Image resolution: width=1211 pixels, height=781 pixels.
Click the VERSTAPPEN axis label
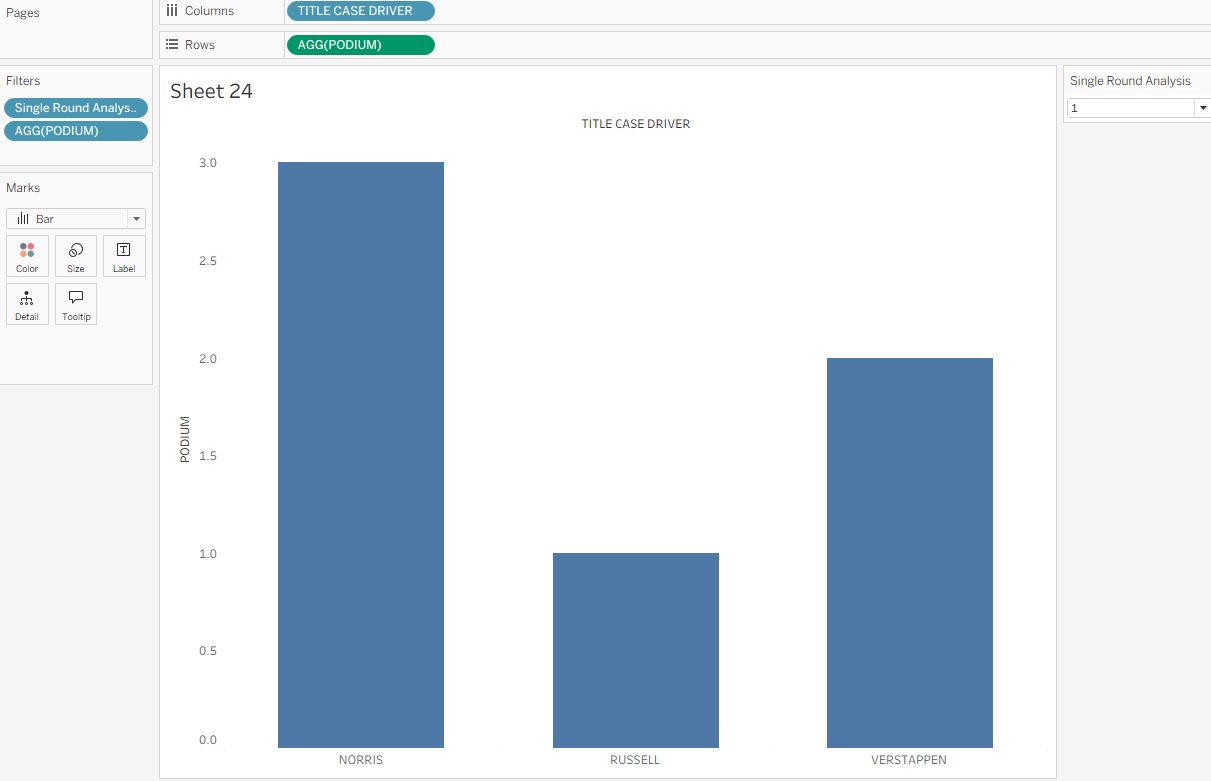(909, 760)
